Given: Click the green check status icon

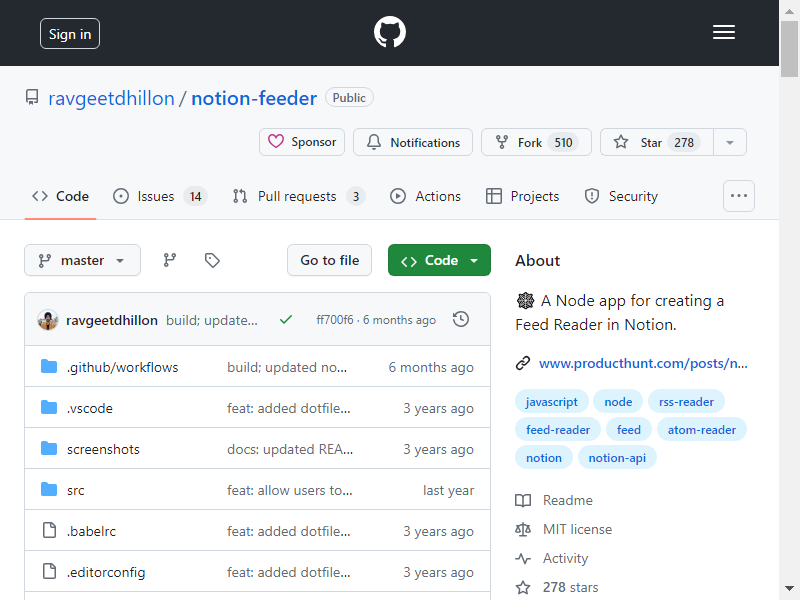Looking at the screenshot, I should (x=286, y=320).
